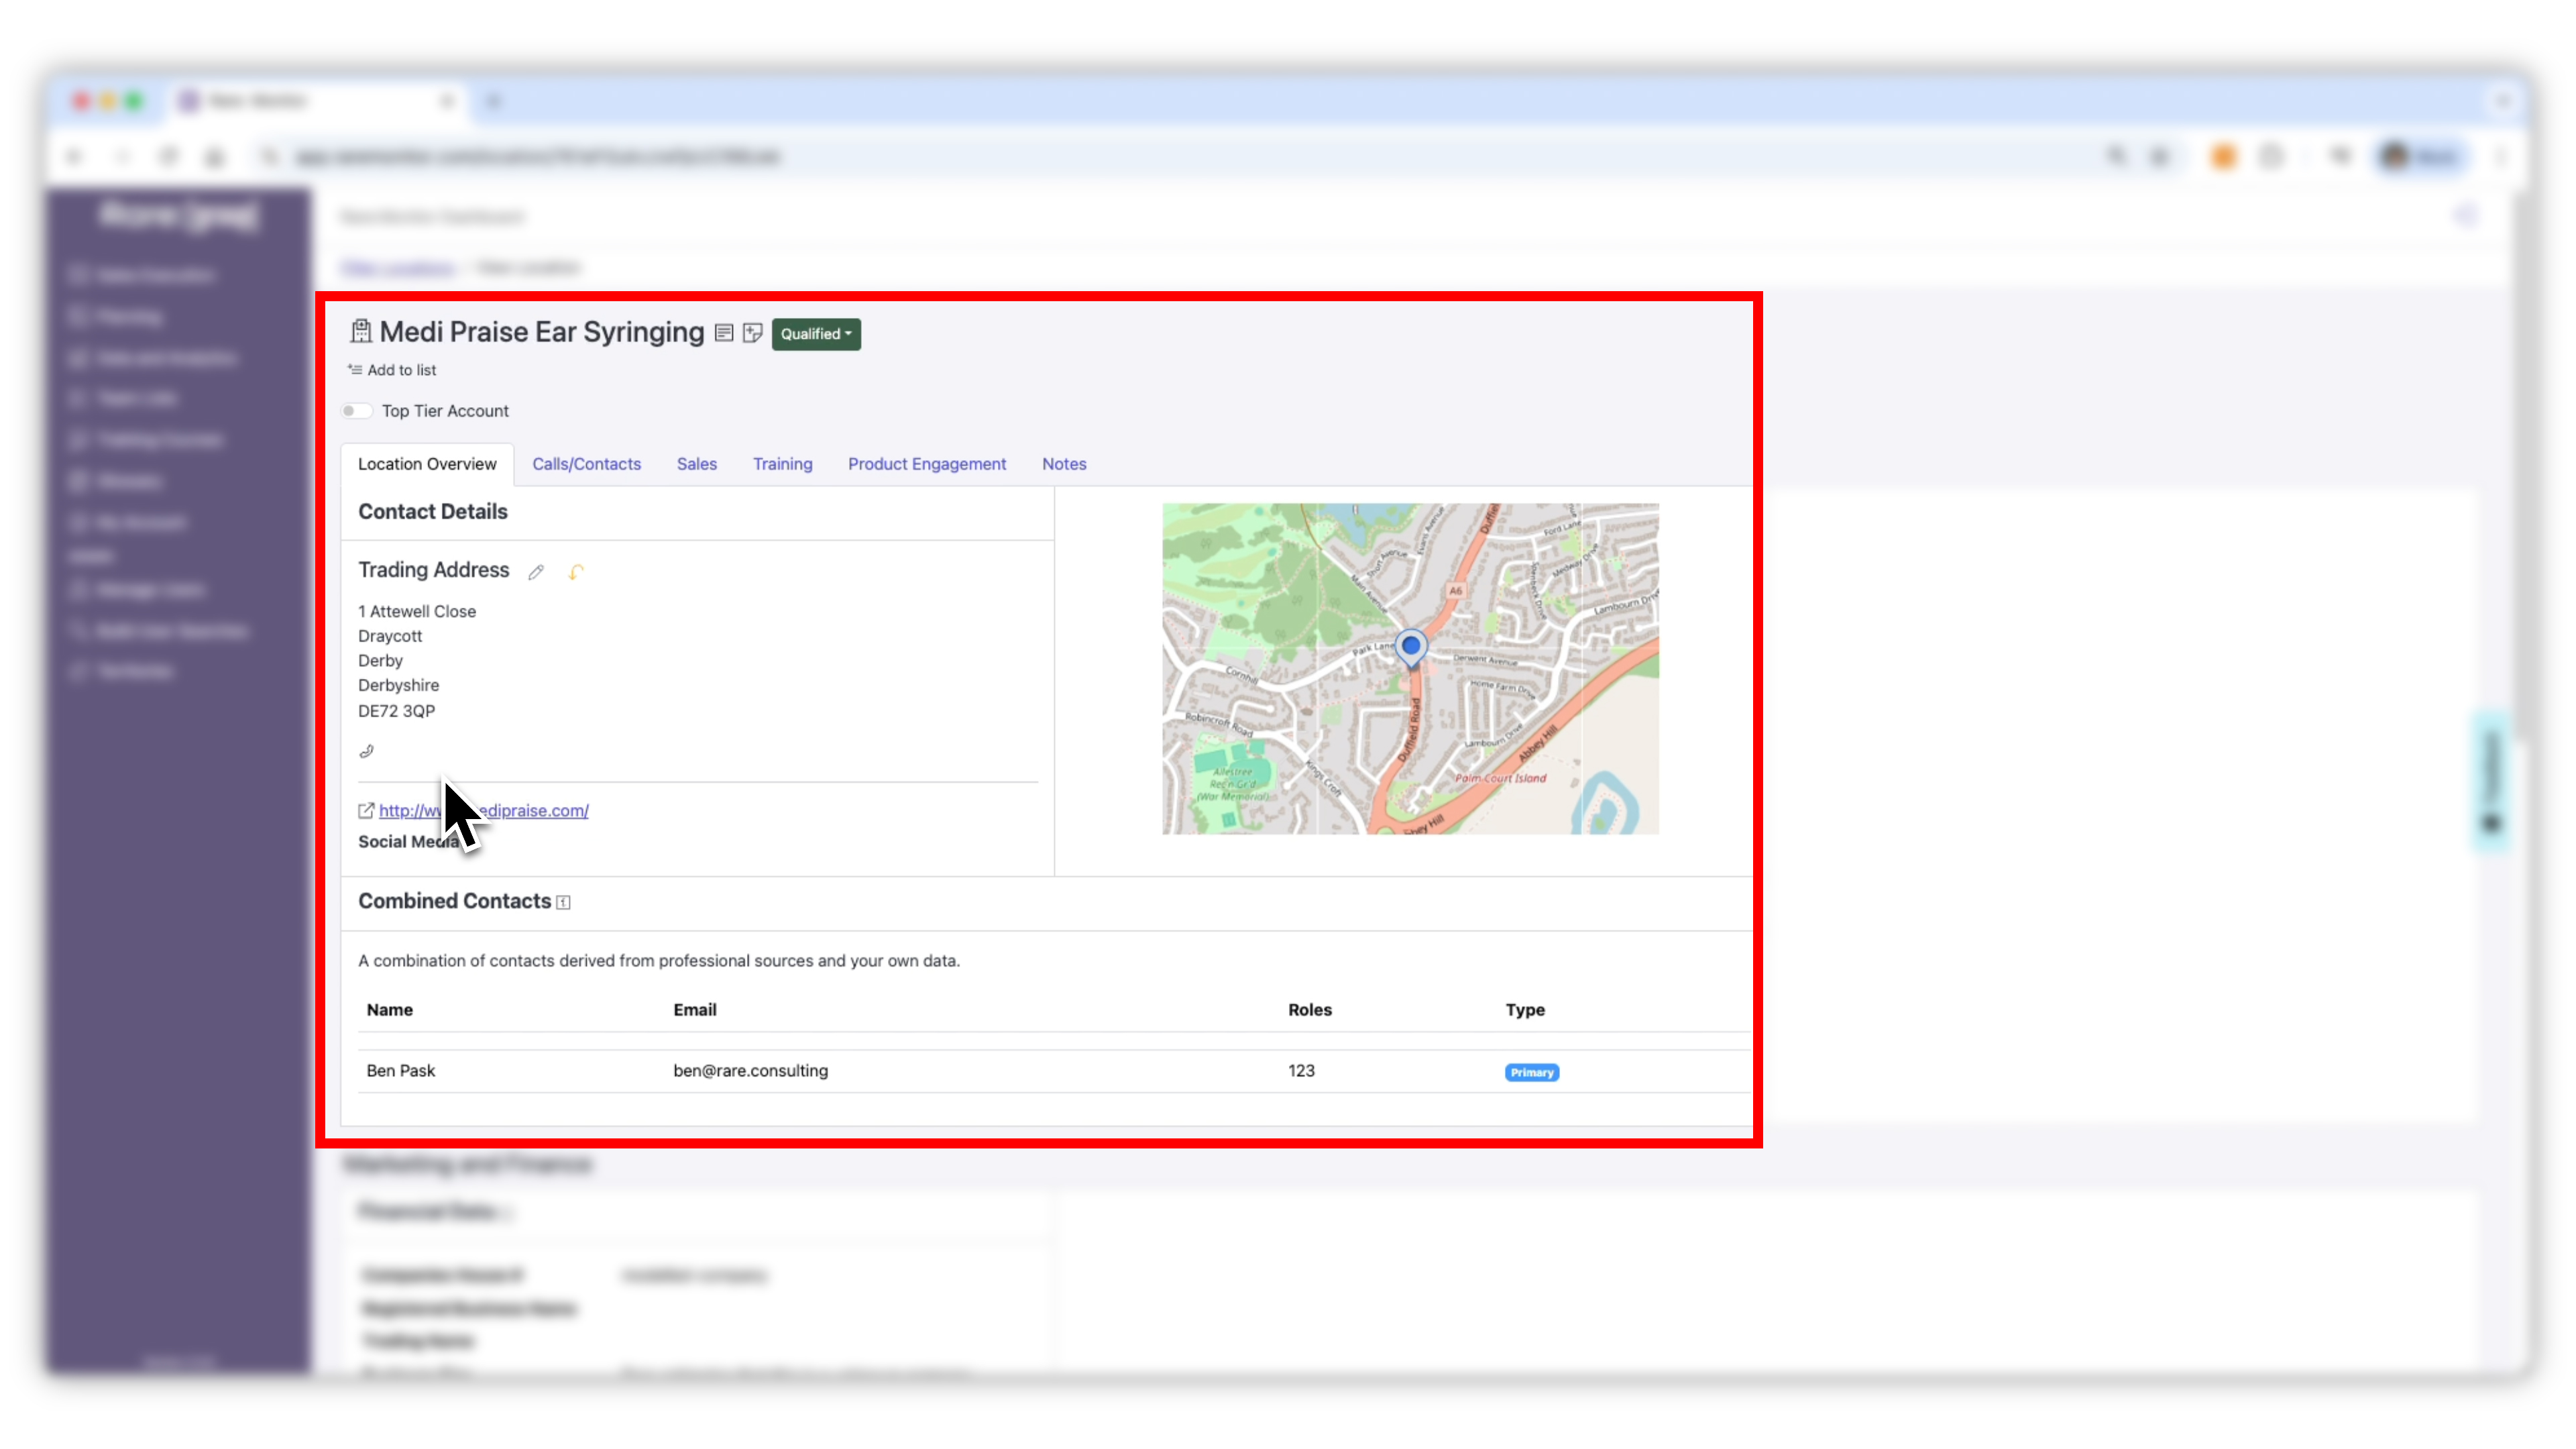
Task: Click the Email column header
Action: click(x=694, y=1010)
